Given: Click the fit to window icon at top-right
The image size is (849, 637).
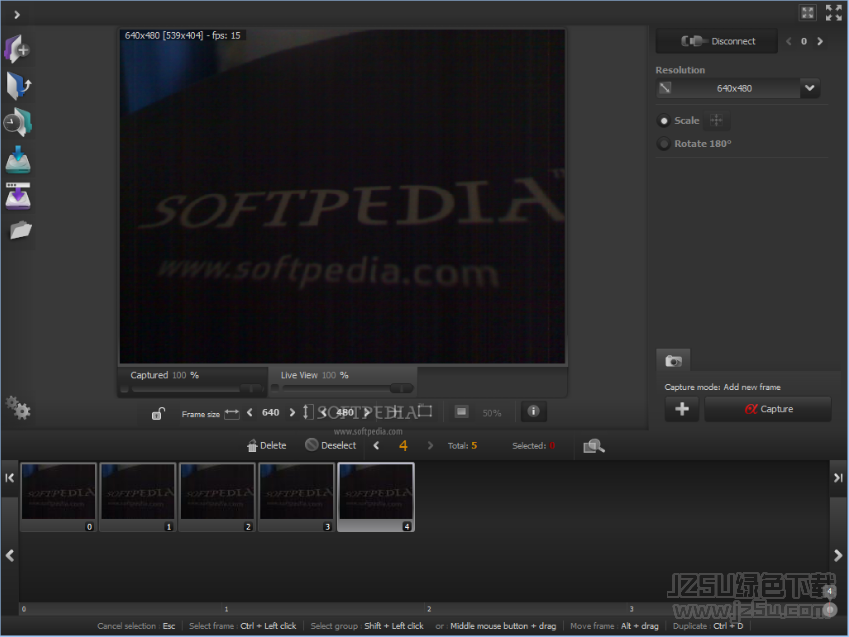Looking at the screenshot, I should (x=807, y=12).
